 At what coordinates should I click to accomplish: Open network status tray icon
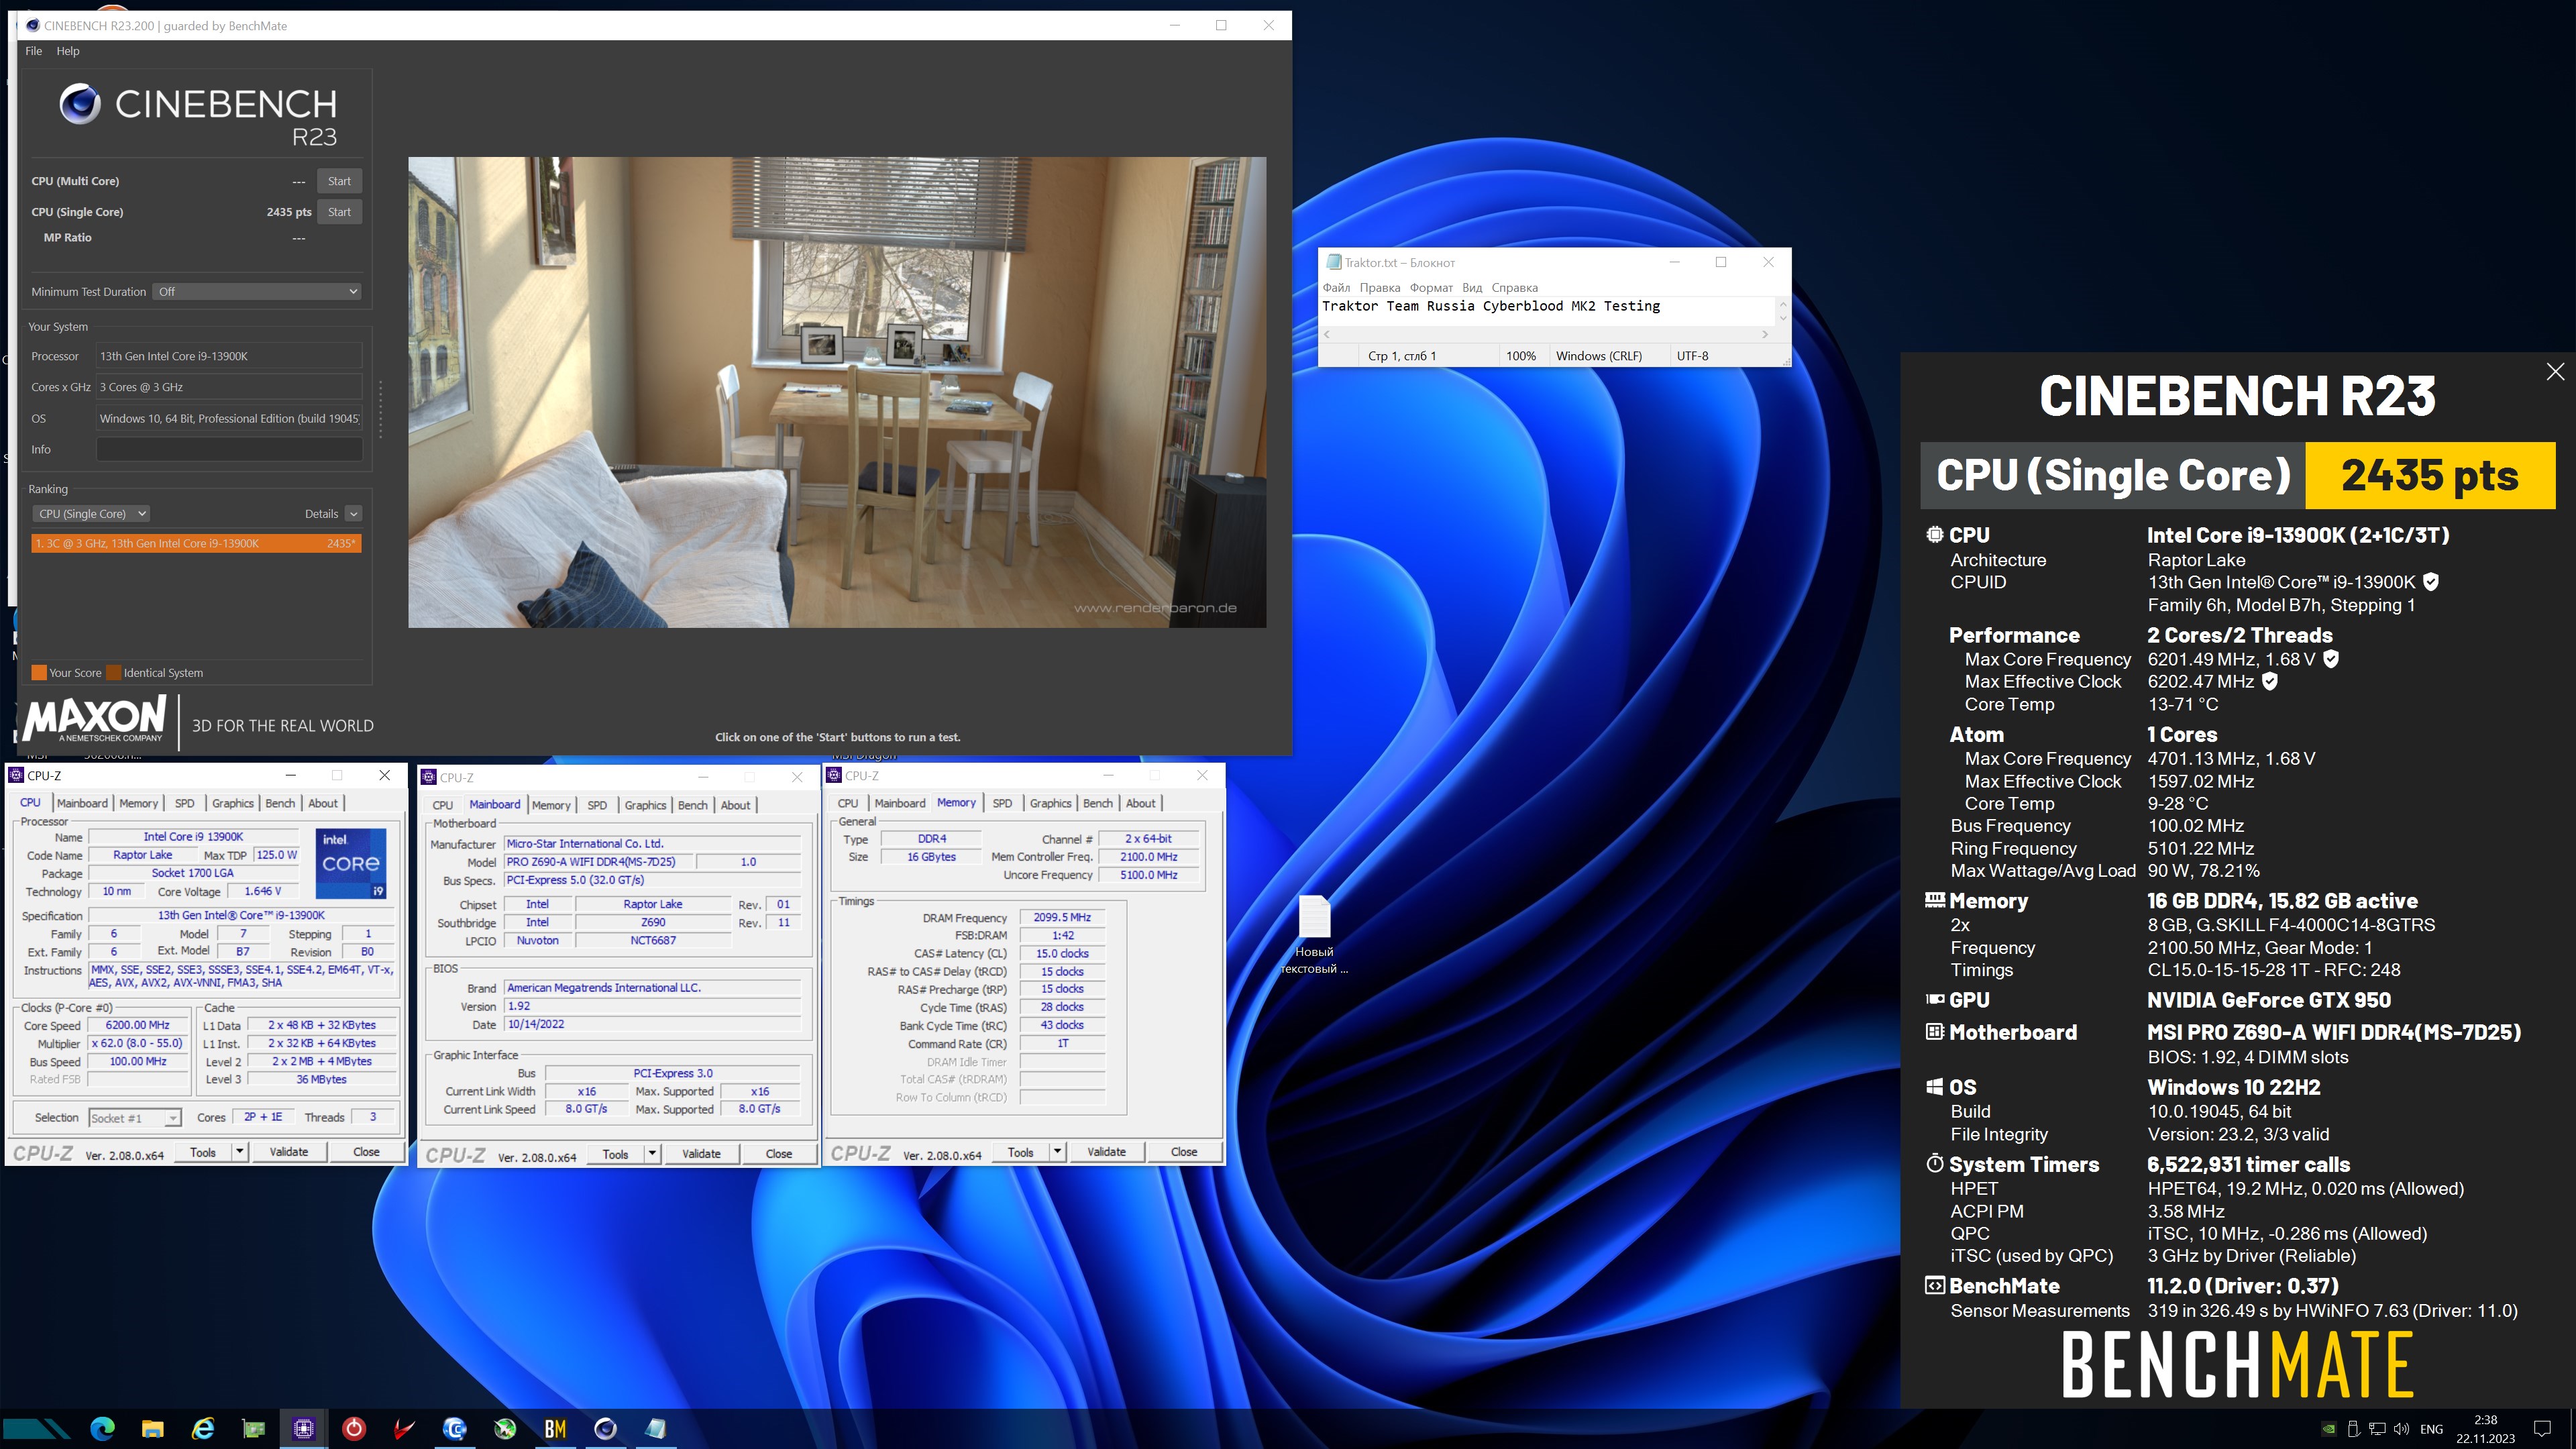coord(2377,1428)
